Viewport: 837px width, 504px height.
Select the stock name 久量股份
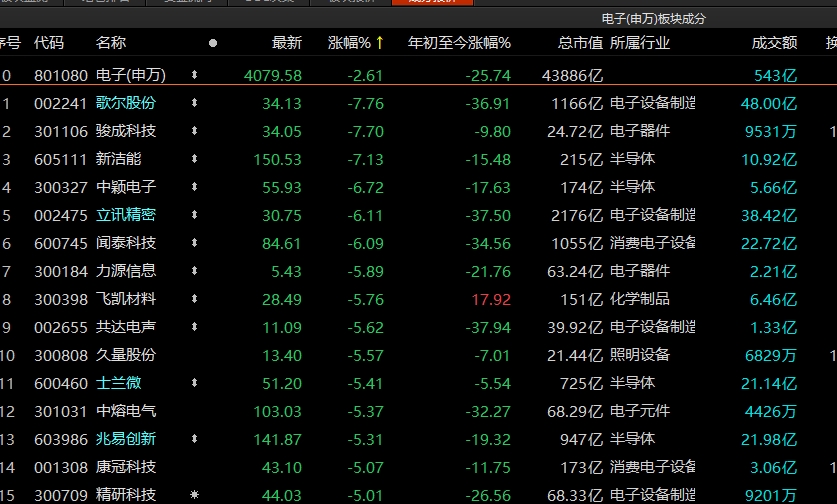pyautogui.click(x=125, y=356)
